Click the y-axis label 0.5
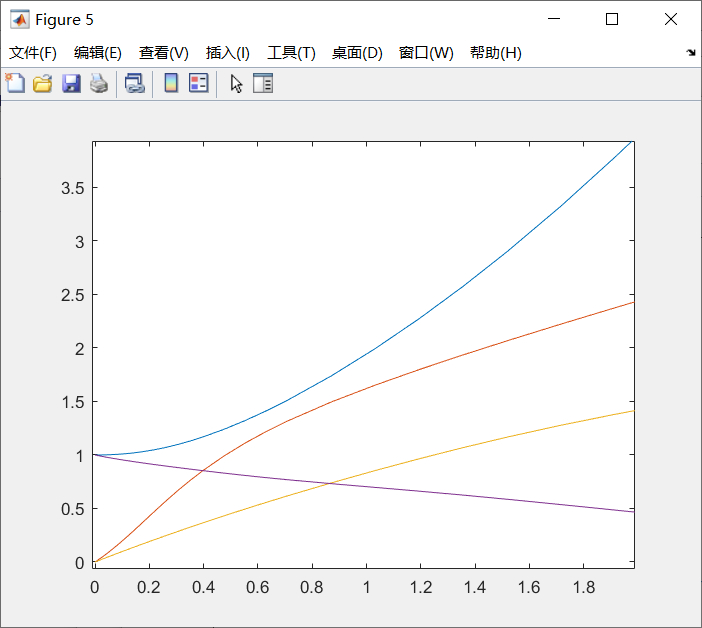702x628 pixels. click(x=73, y=509)
